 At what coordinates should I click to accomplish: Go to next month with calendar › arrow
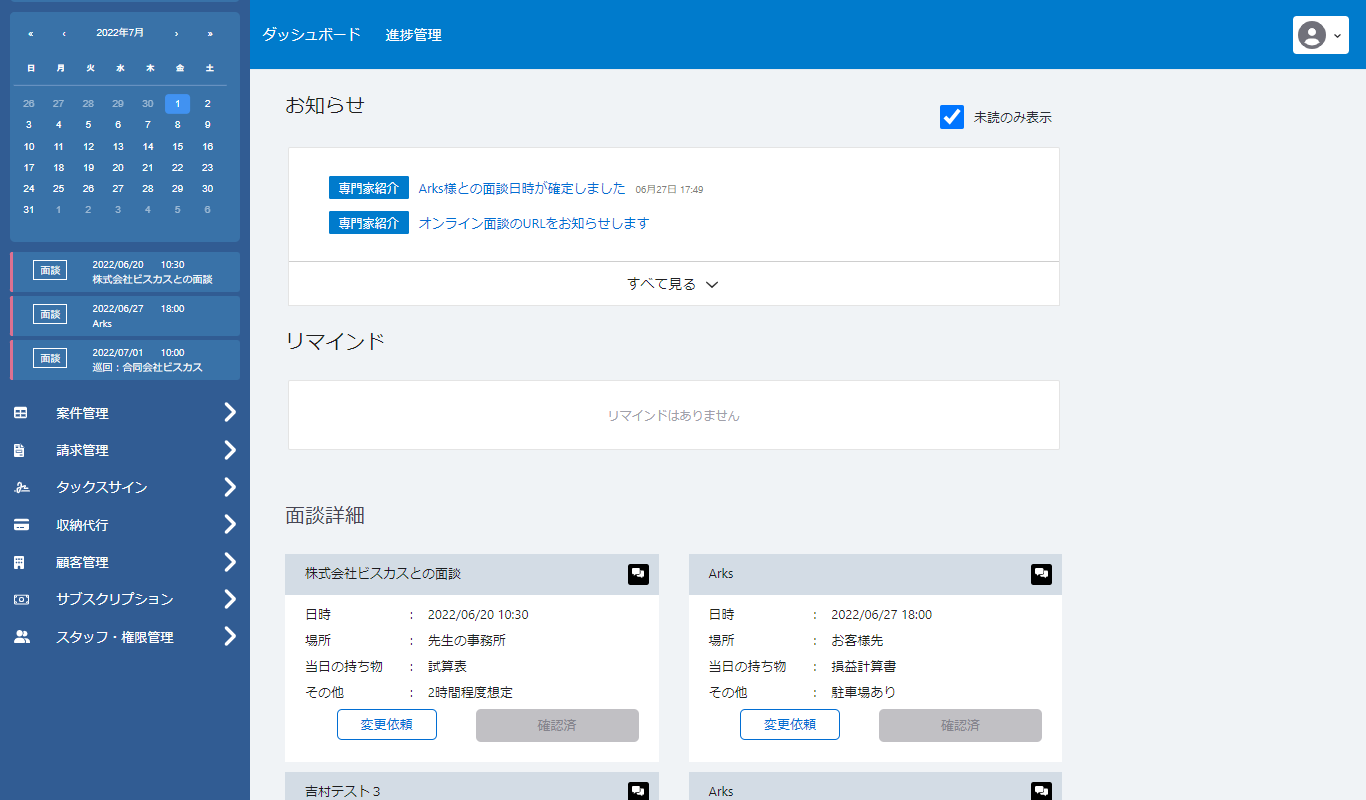pos(178,32)
